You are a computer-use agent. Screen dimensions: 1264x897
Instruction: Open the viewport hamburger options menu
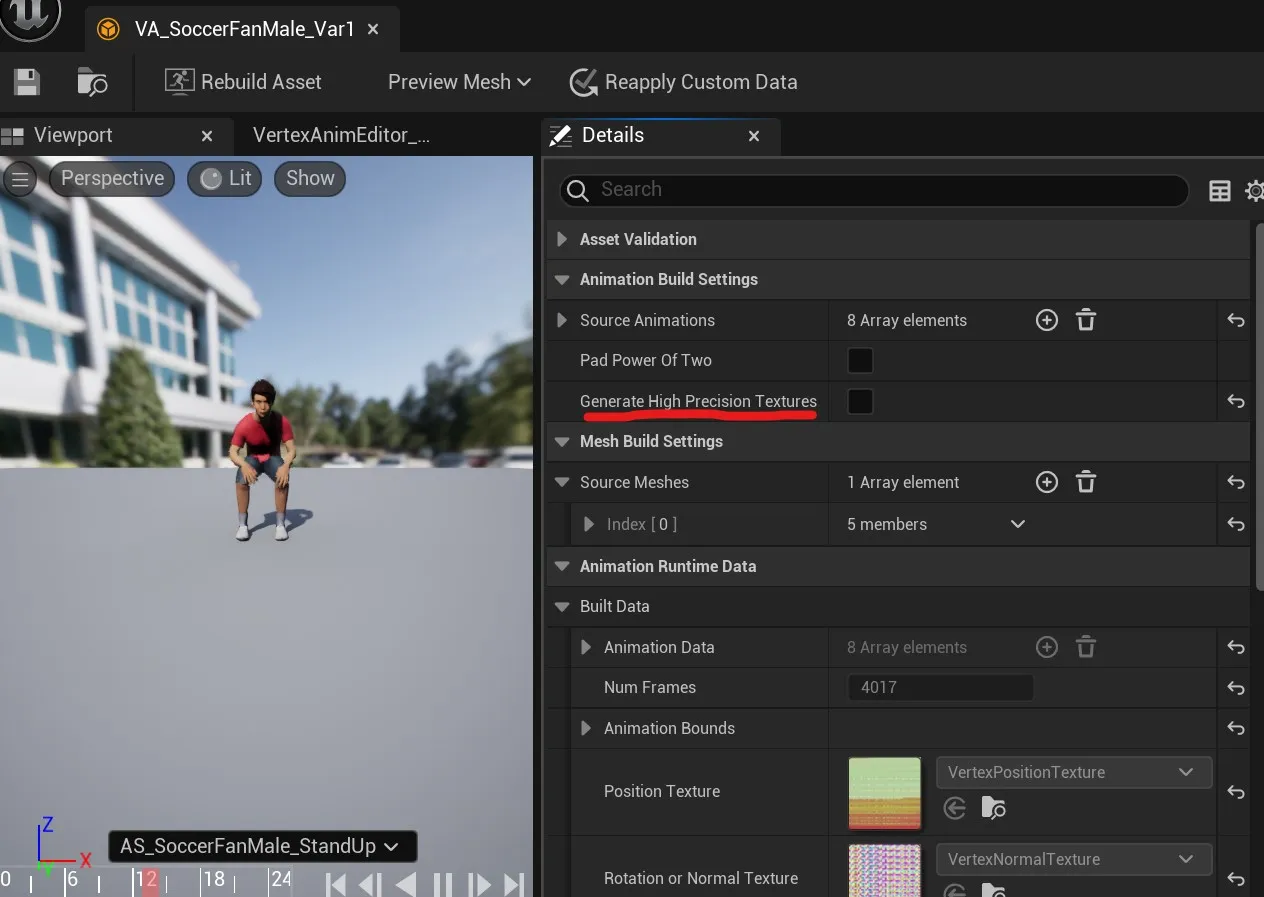pyautogui.click(x=20, y=179)
